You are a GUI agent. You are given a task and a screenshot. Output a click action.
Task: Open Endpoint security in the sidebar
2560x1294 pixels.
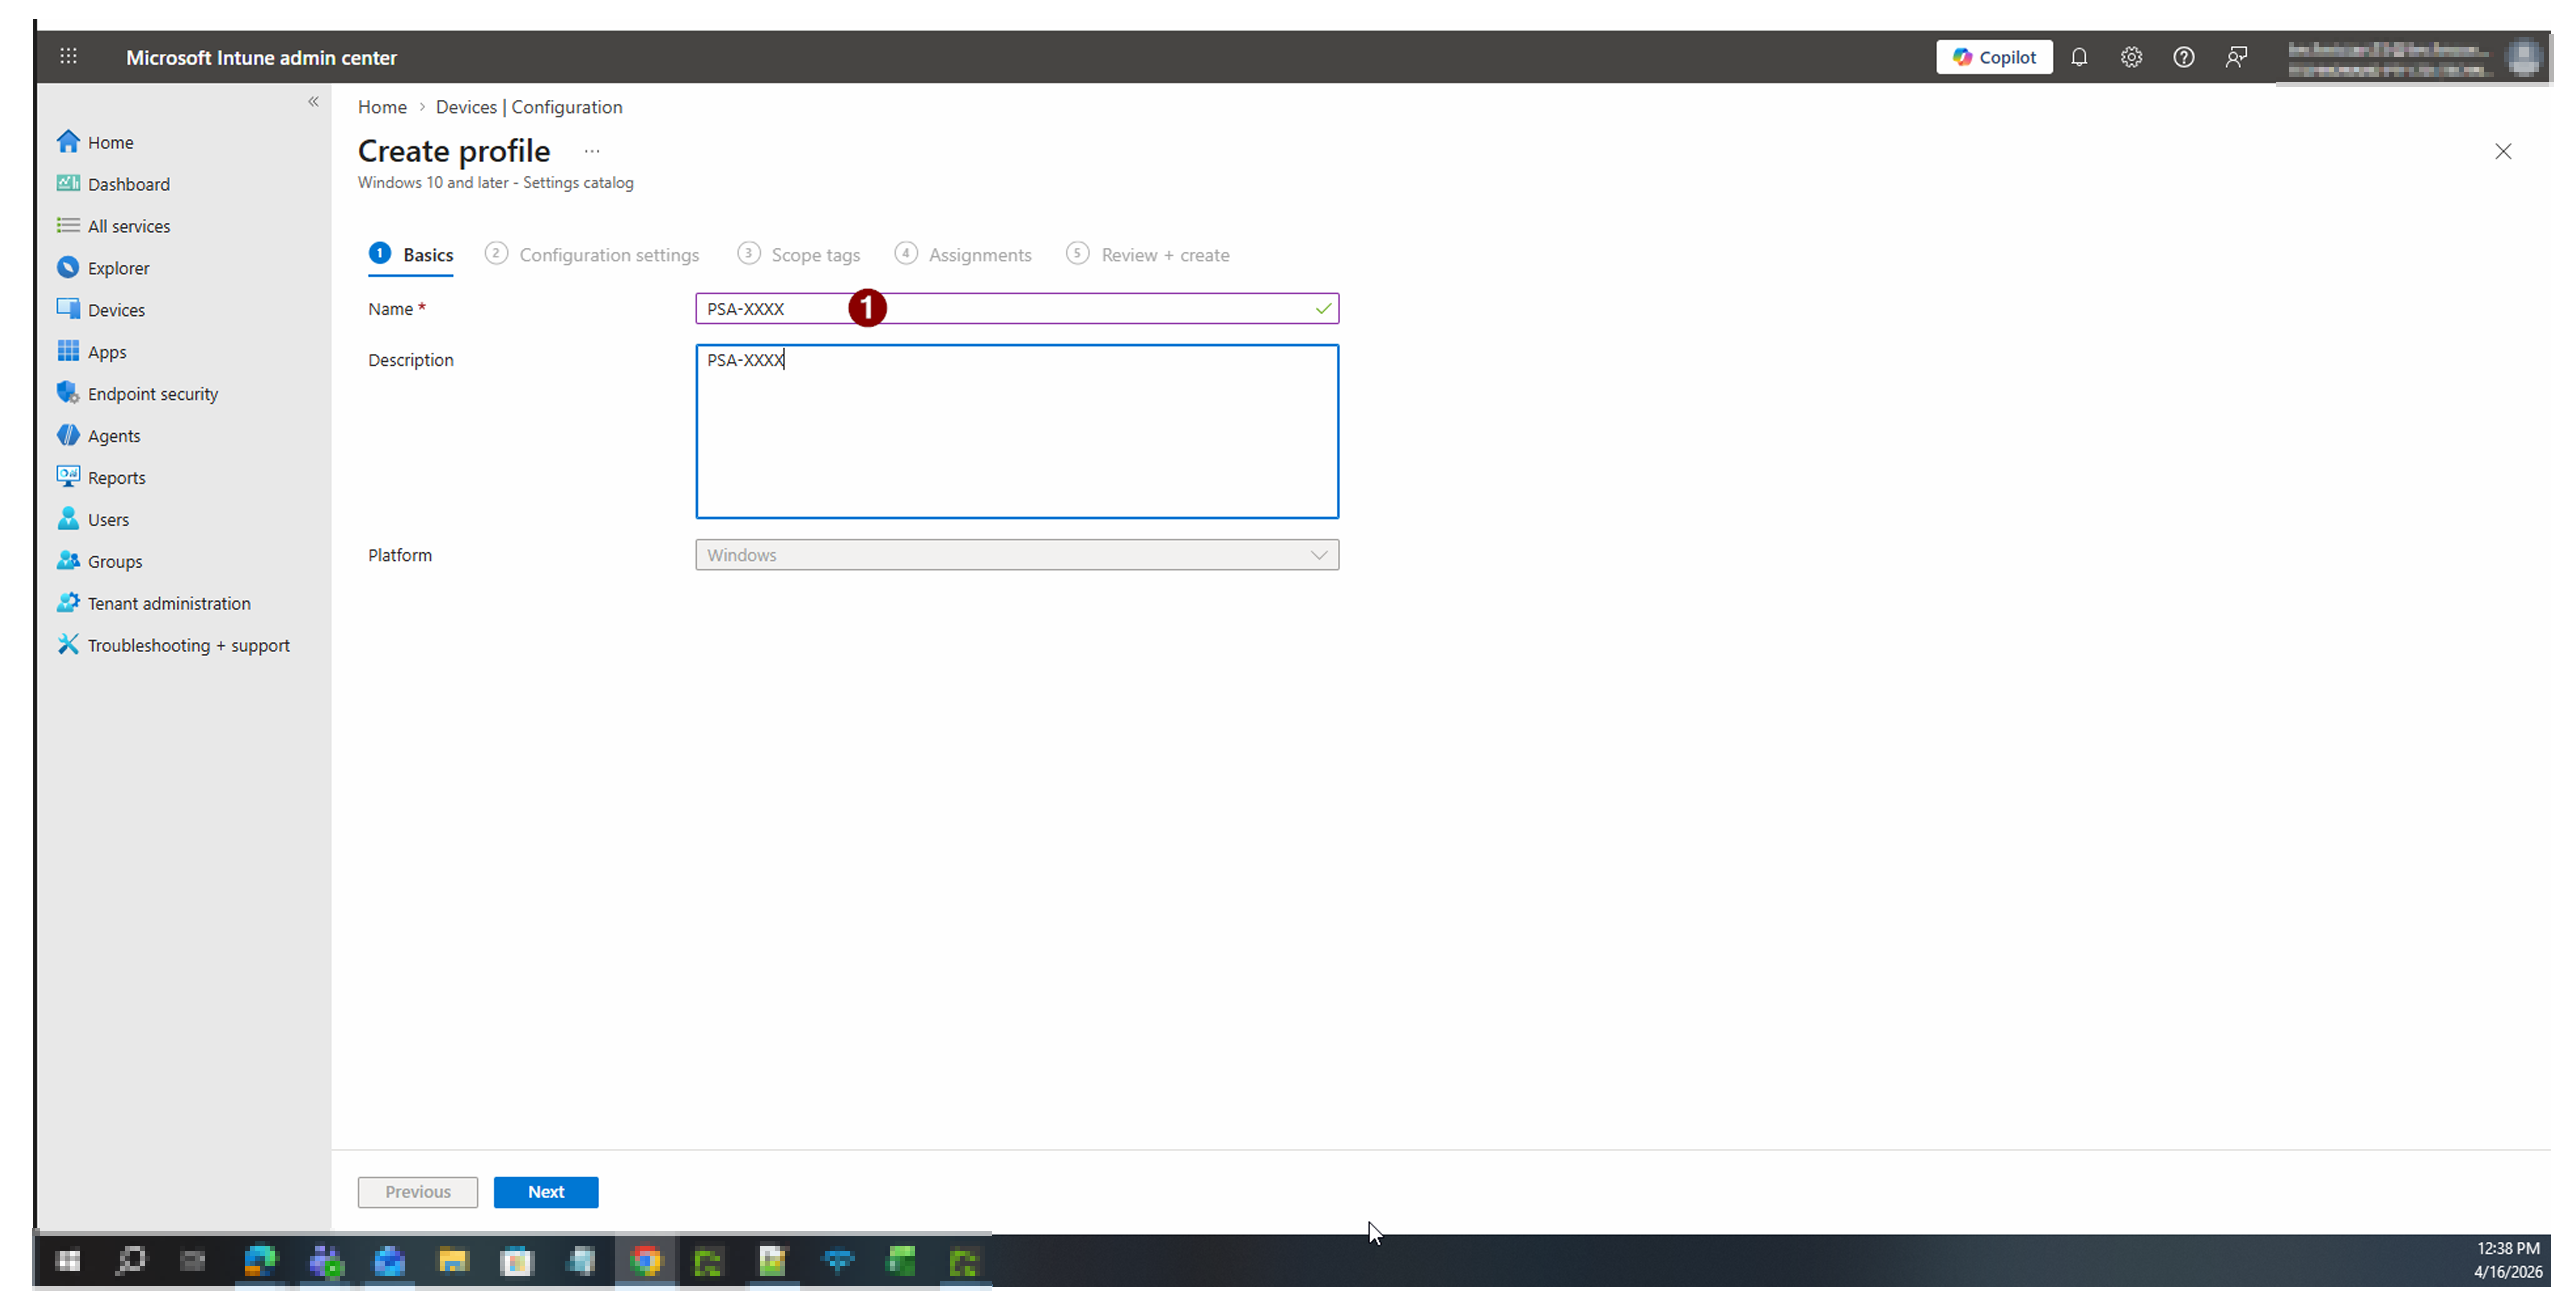pyautogui.click(x=137, y=394)
